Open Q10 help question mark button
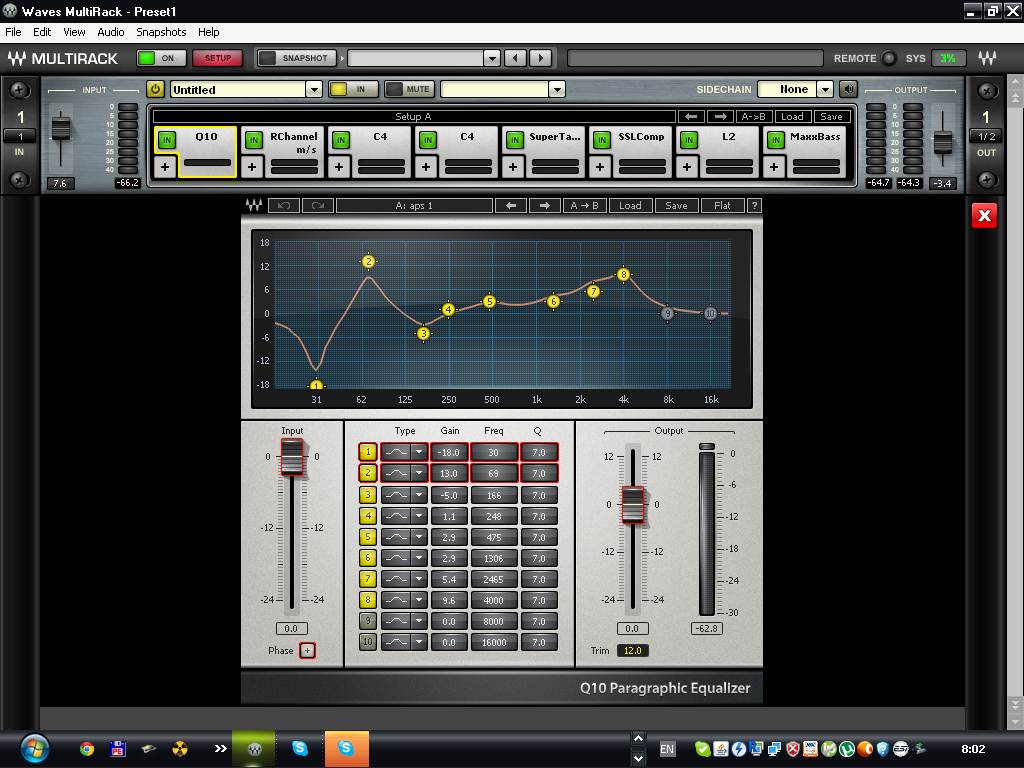This screenshot has height=768, width=1024. (x=754, y=206)
